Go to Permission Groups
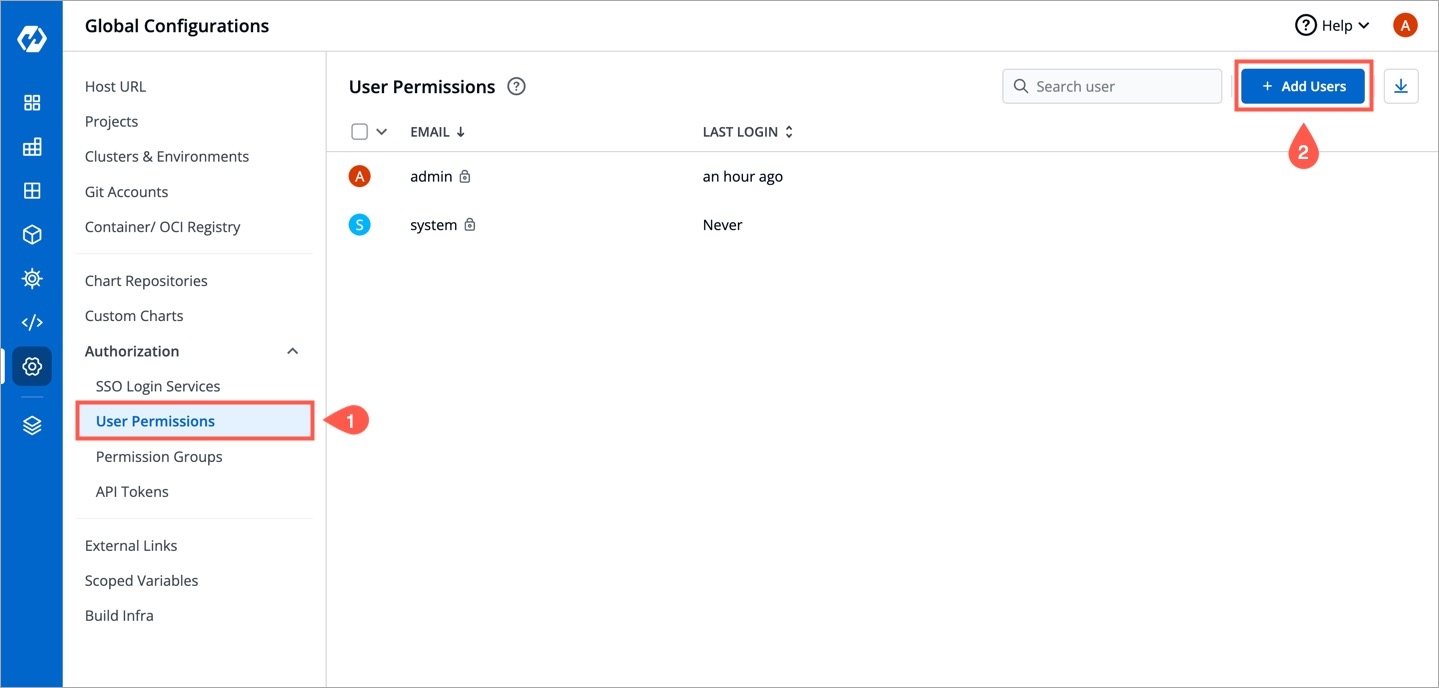 coord(159,457)
